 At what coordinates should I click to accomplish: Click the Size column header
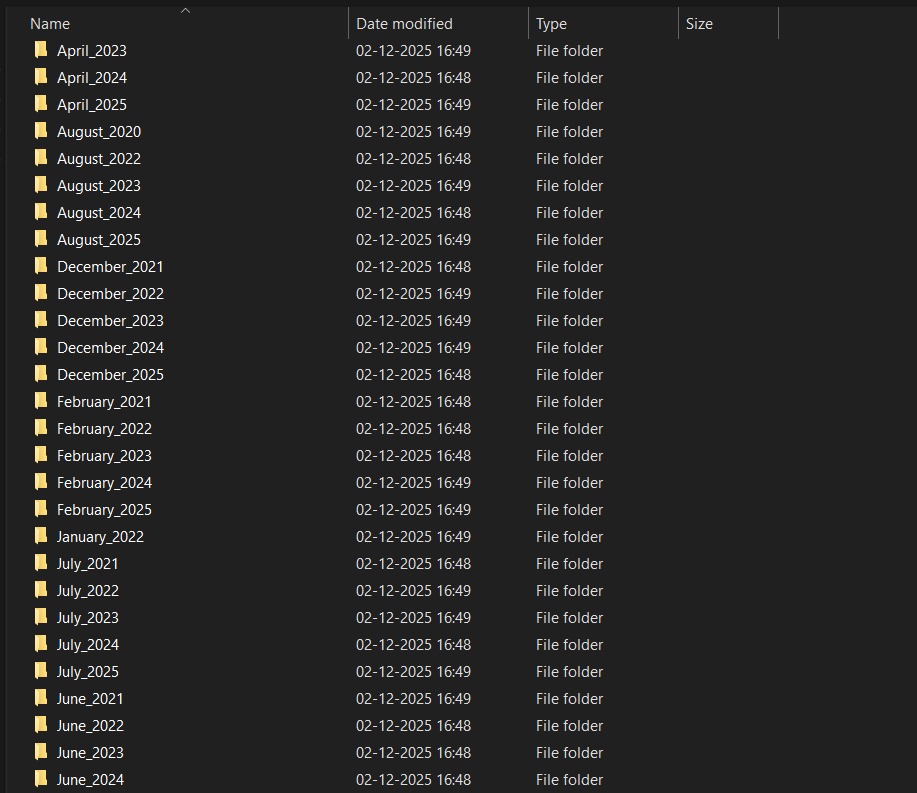tap(699, 24)
